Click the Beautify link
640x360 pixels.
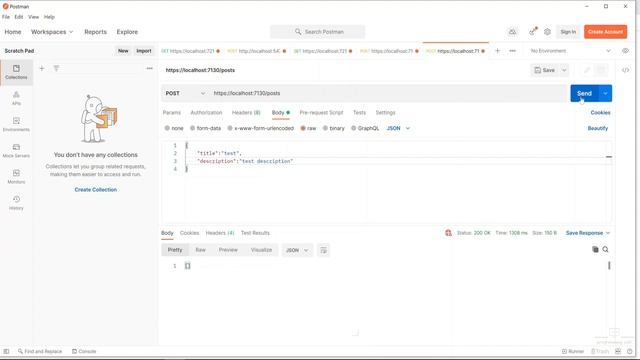(x=598, y=128)
